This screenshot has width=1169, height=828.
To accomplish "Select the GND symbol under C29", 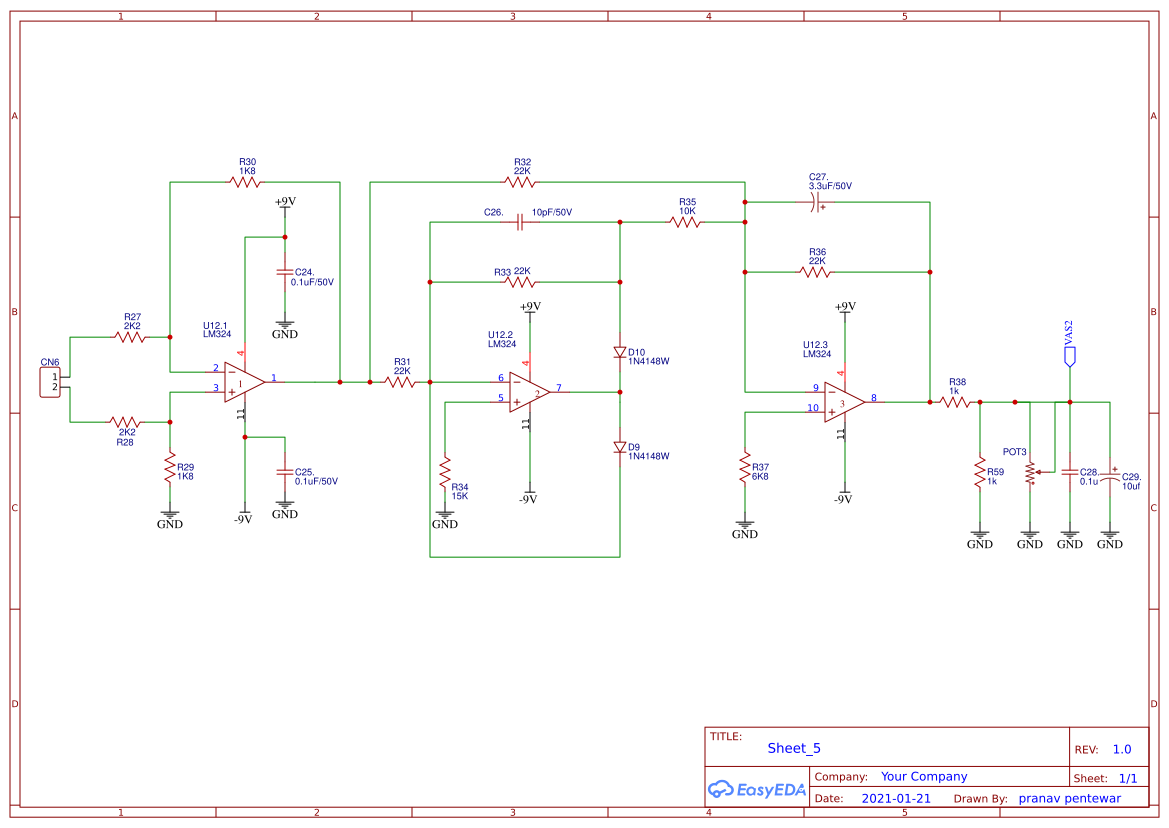I will [1109, 539].
